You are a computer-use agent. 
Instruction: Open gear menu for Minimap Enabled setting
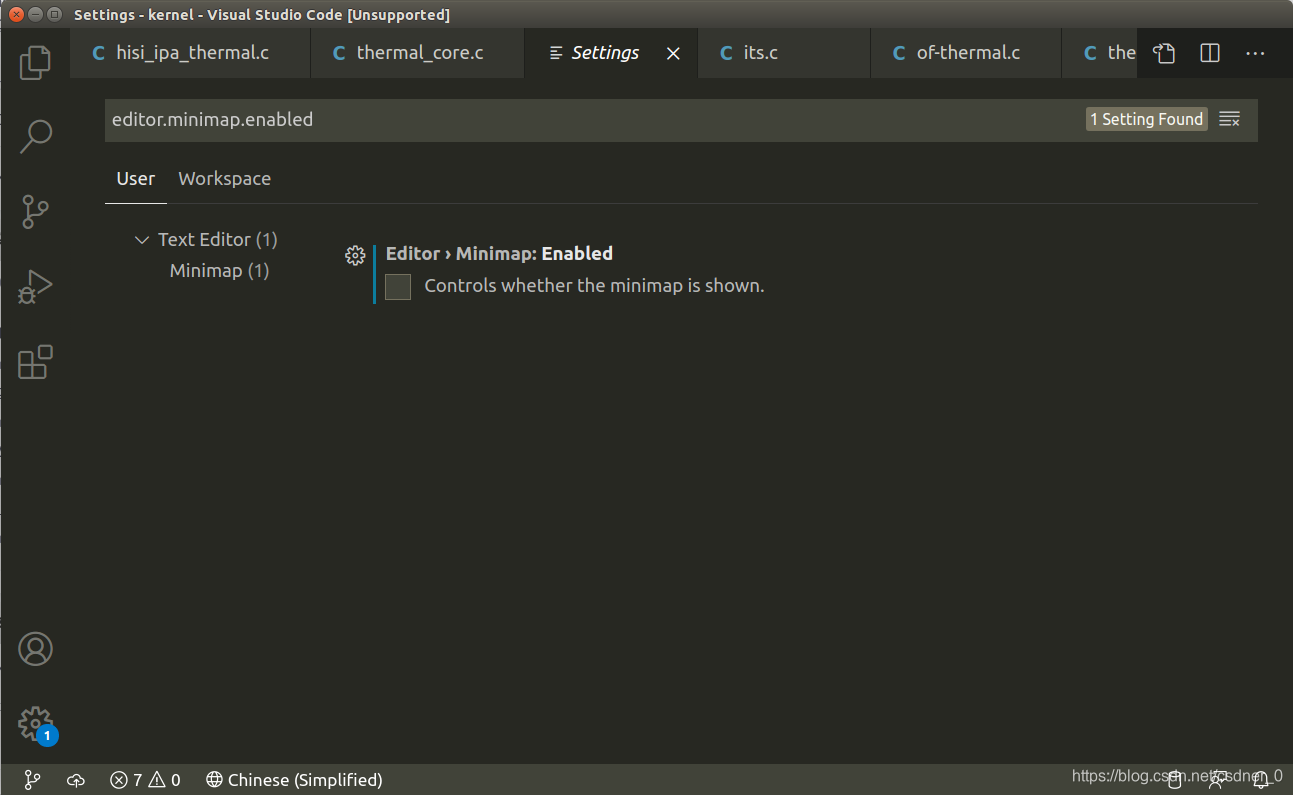pyautogui.click(x=355, y=255)
